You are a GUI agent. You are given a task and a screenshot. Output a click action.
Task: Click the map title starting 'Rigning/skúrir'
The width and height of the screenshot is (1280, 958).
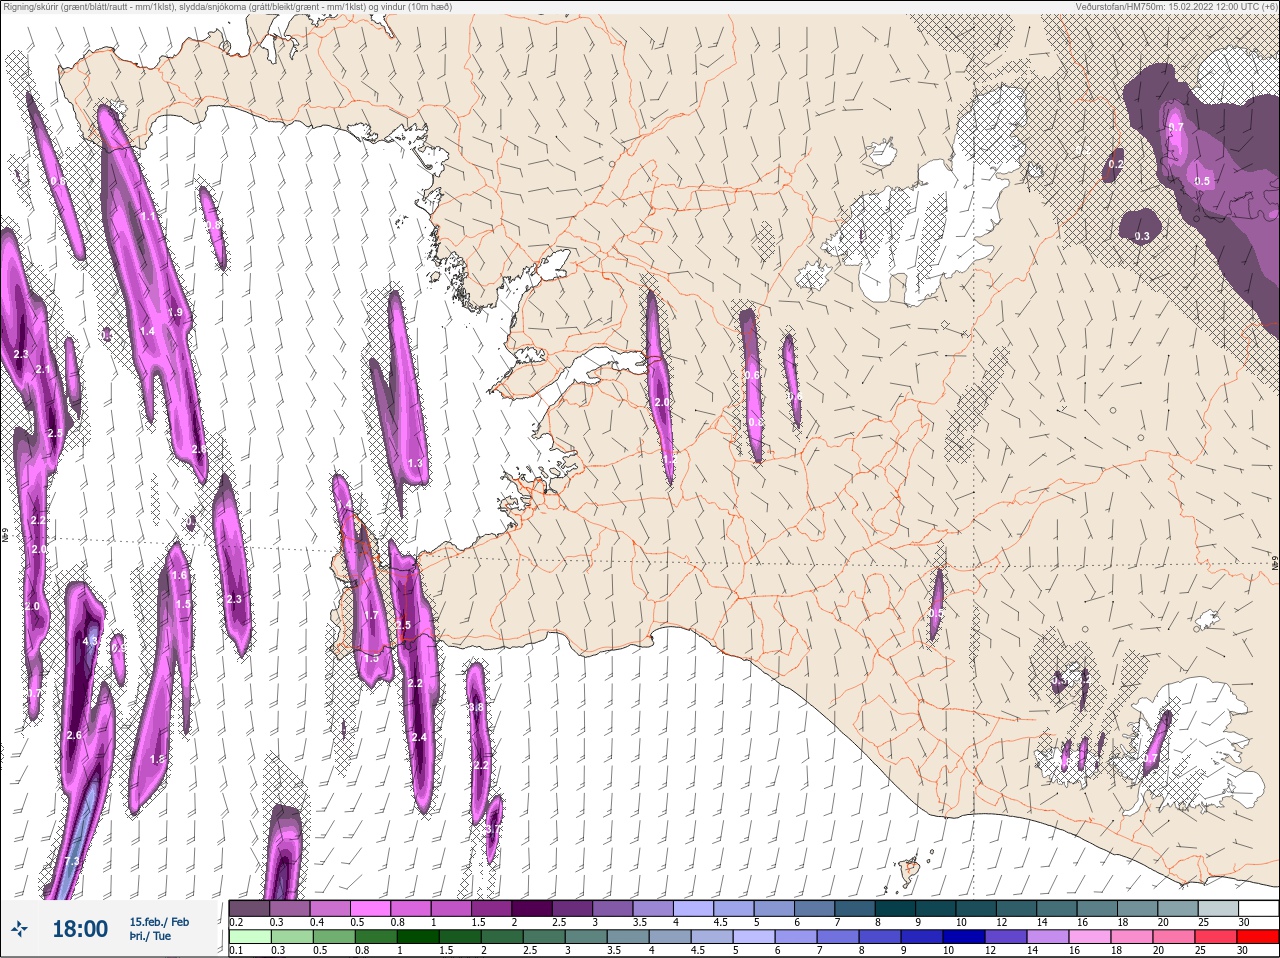click(228, 7)
